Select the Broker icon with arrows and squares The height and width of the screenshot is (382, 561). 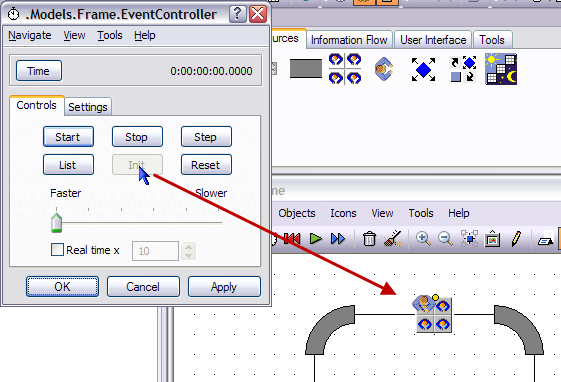coord(463,69)
